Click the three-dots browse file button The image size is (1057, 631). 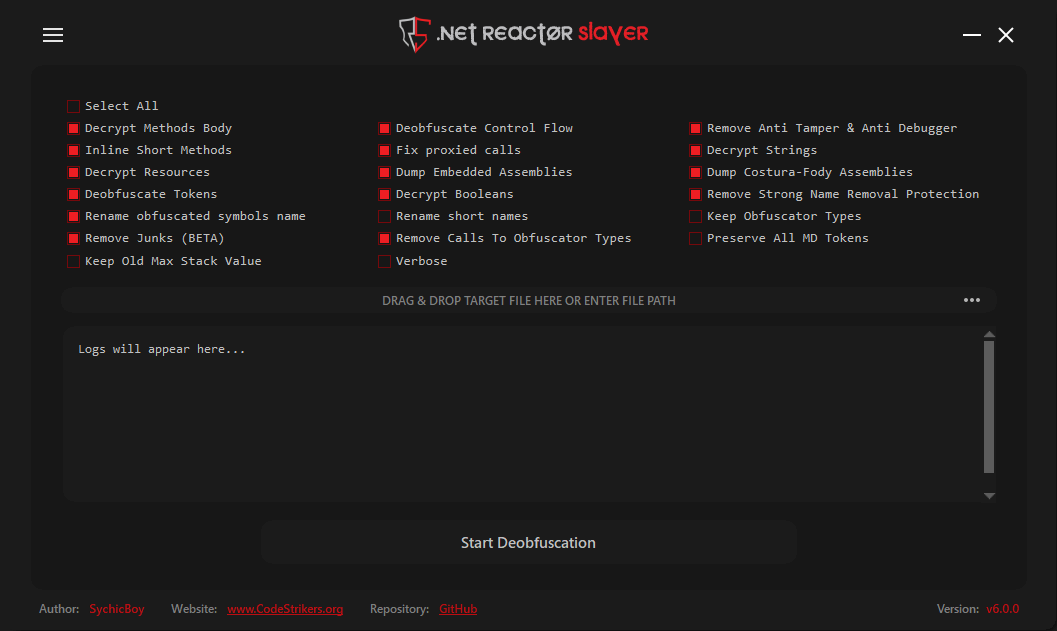tap(972, 300)
